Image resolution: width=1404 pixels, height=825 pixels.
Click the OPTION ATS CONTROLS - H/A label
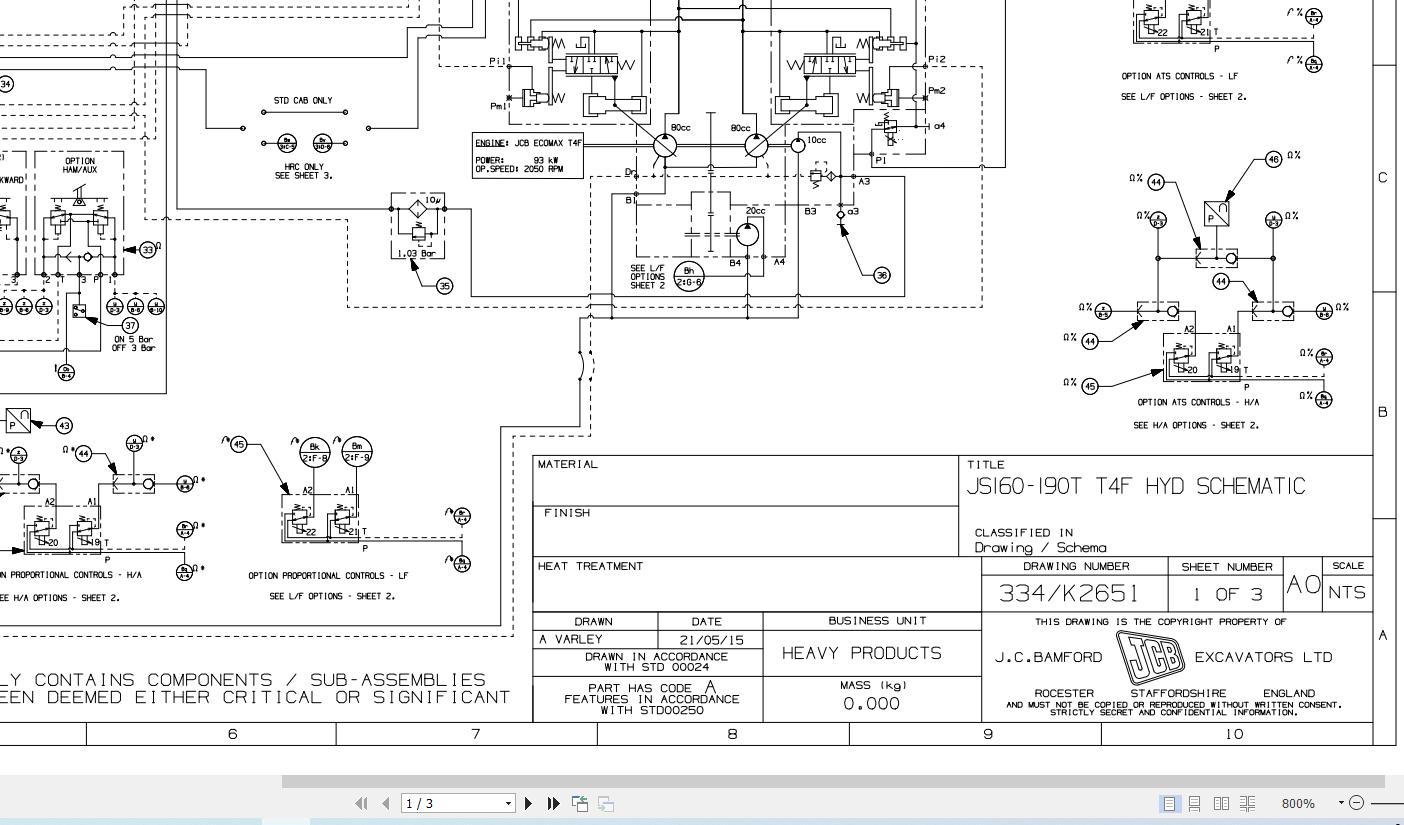(x=1198, y=402)
